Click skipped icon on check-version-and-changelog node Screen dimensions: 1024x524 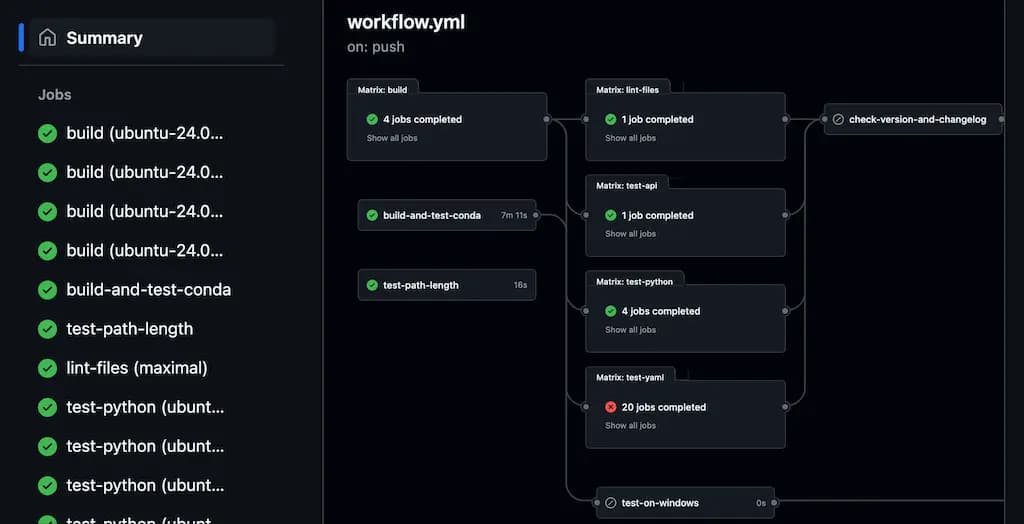[838, 119]
